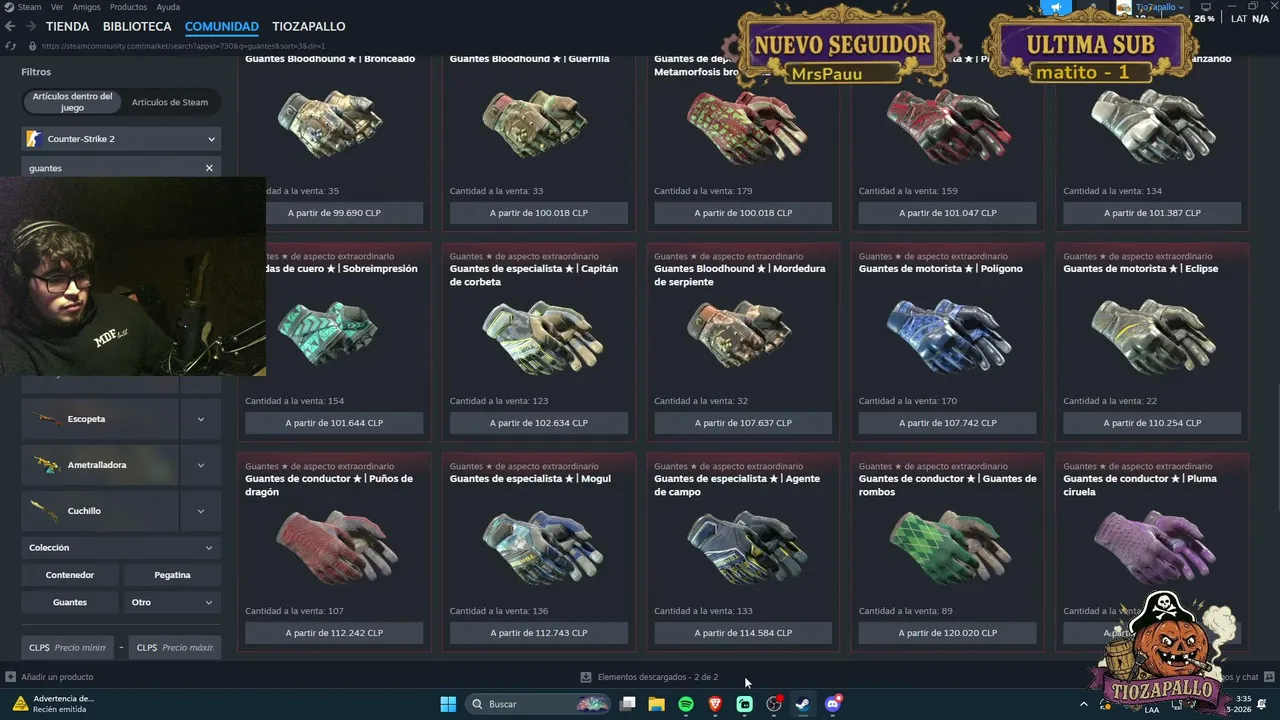Open the Ayuda menu
This screenshot has width=1280, height=720.
click(x=168, y=7)
